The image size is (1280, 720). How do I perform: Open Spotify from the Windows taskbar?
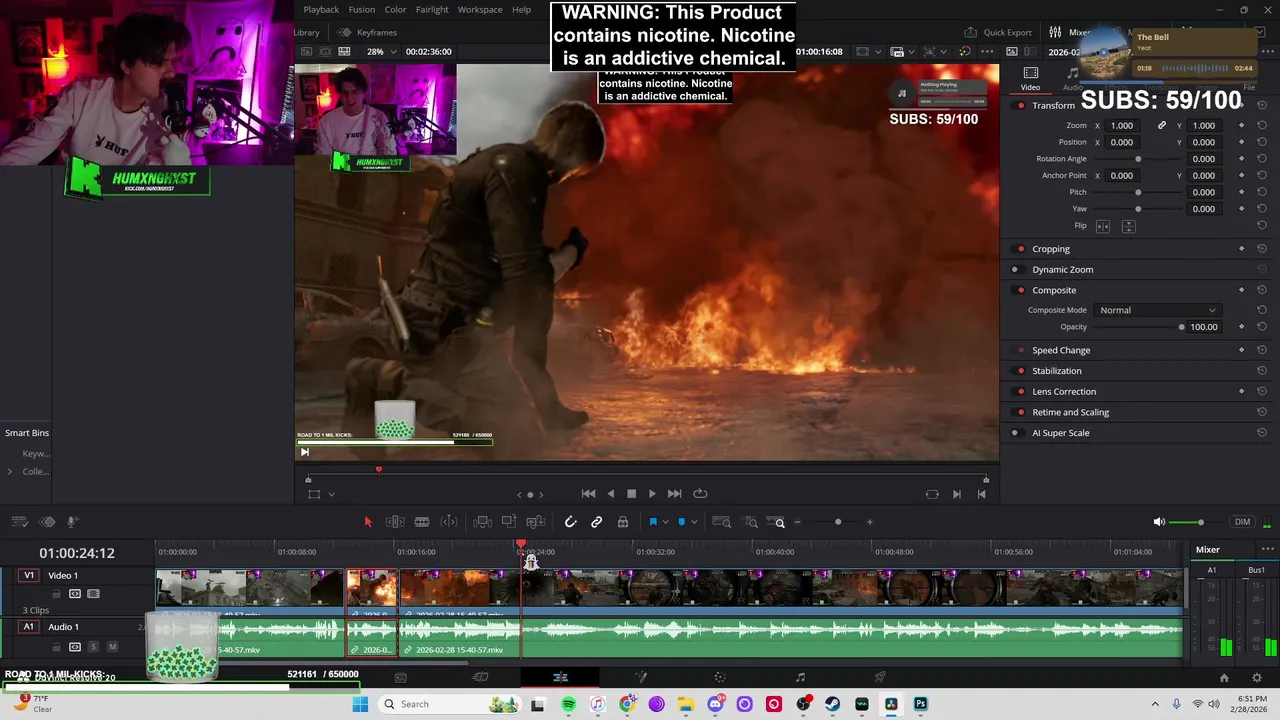point(568,704)
